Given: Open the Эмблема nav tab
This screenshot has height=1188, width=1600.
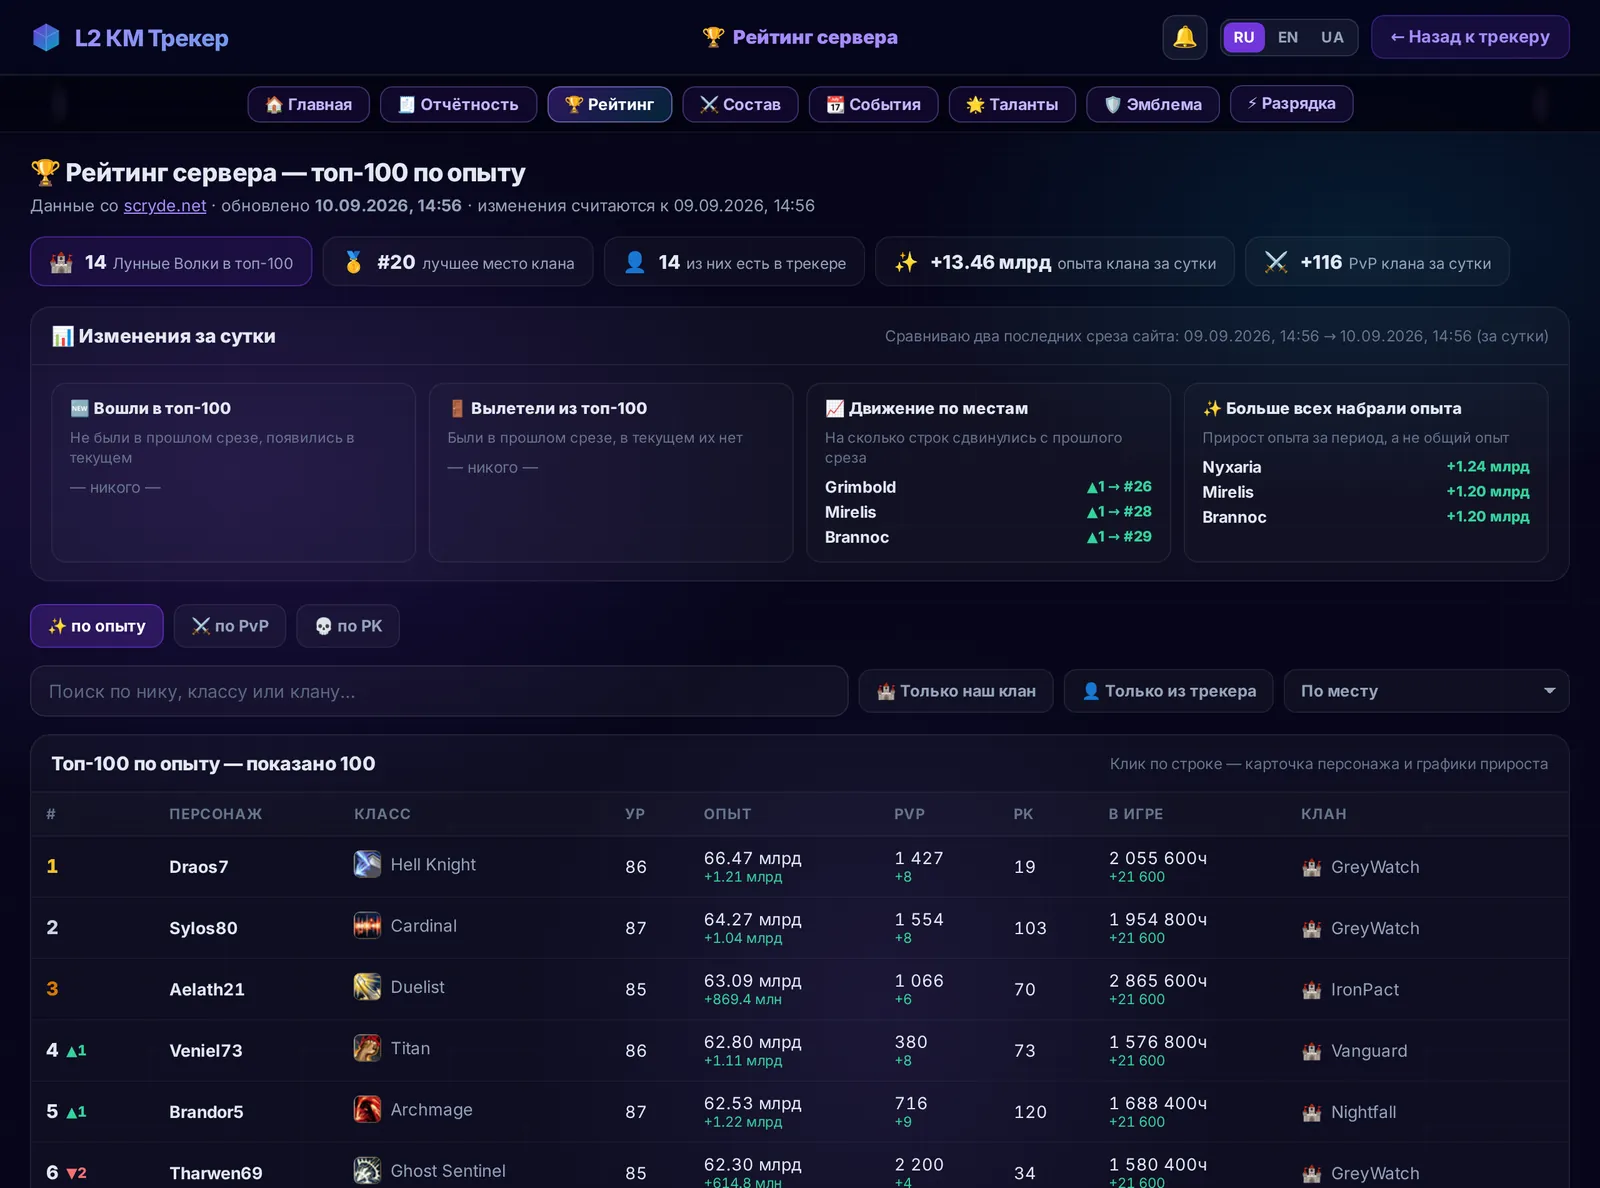Looking at the screenshot, I should tap(1153, 104).
